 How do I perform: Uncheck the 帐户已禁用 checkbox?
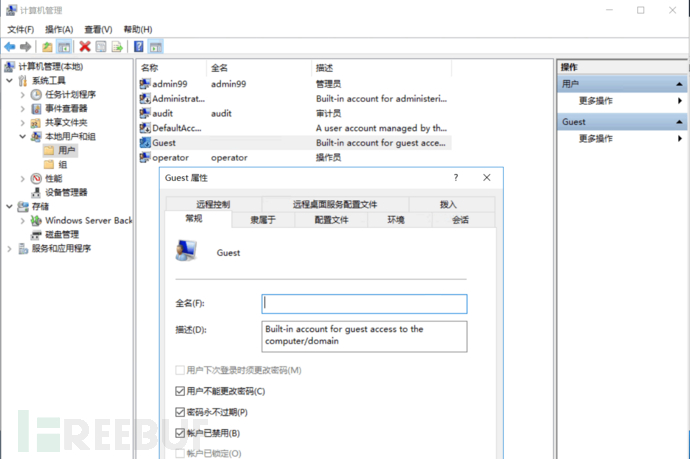coord(180,433)
